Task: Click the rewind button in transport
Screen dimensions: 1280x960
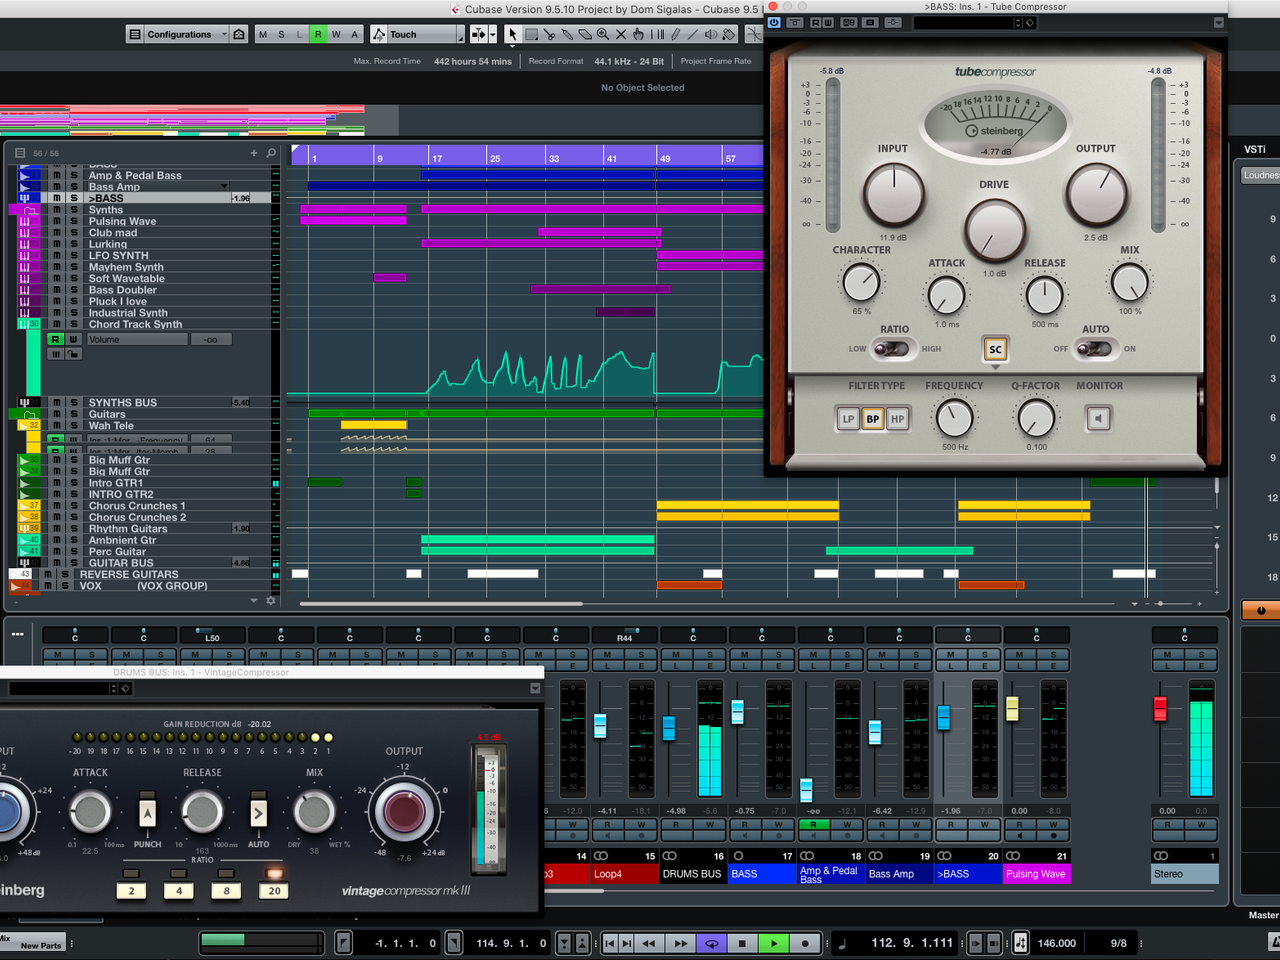Action: [x=649, y=943]
